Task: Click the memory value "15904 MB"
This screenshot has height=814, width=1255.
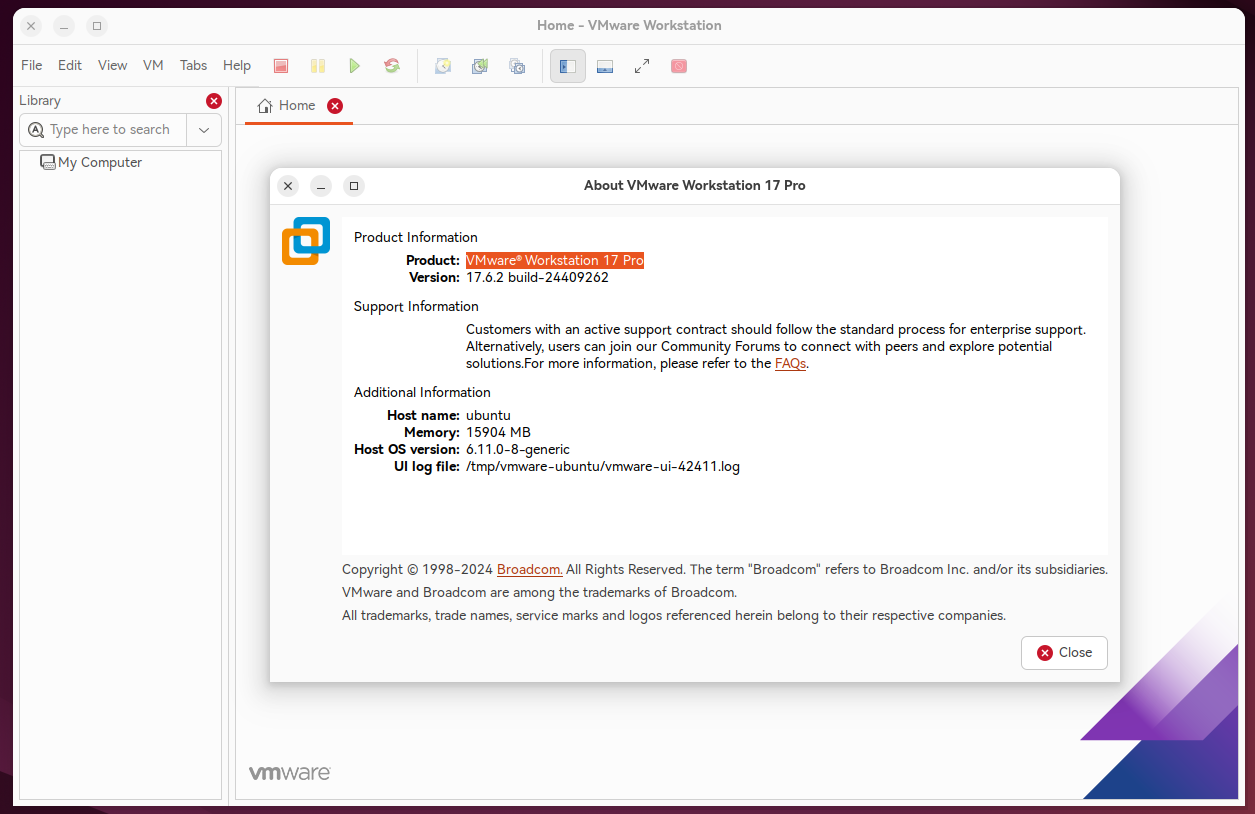Action: (498, 432)
